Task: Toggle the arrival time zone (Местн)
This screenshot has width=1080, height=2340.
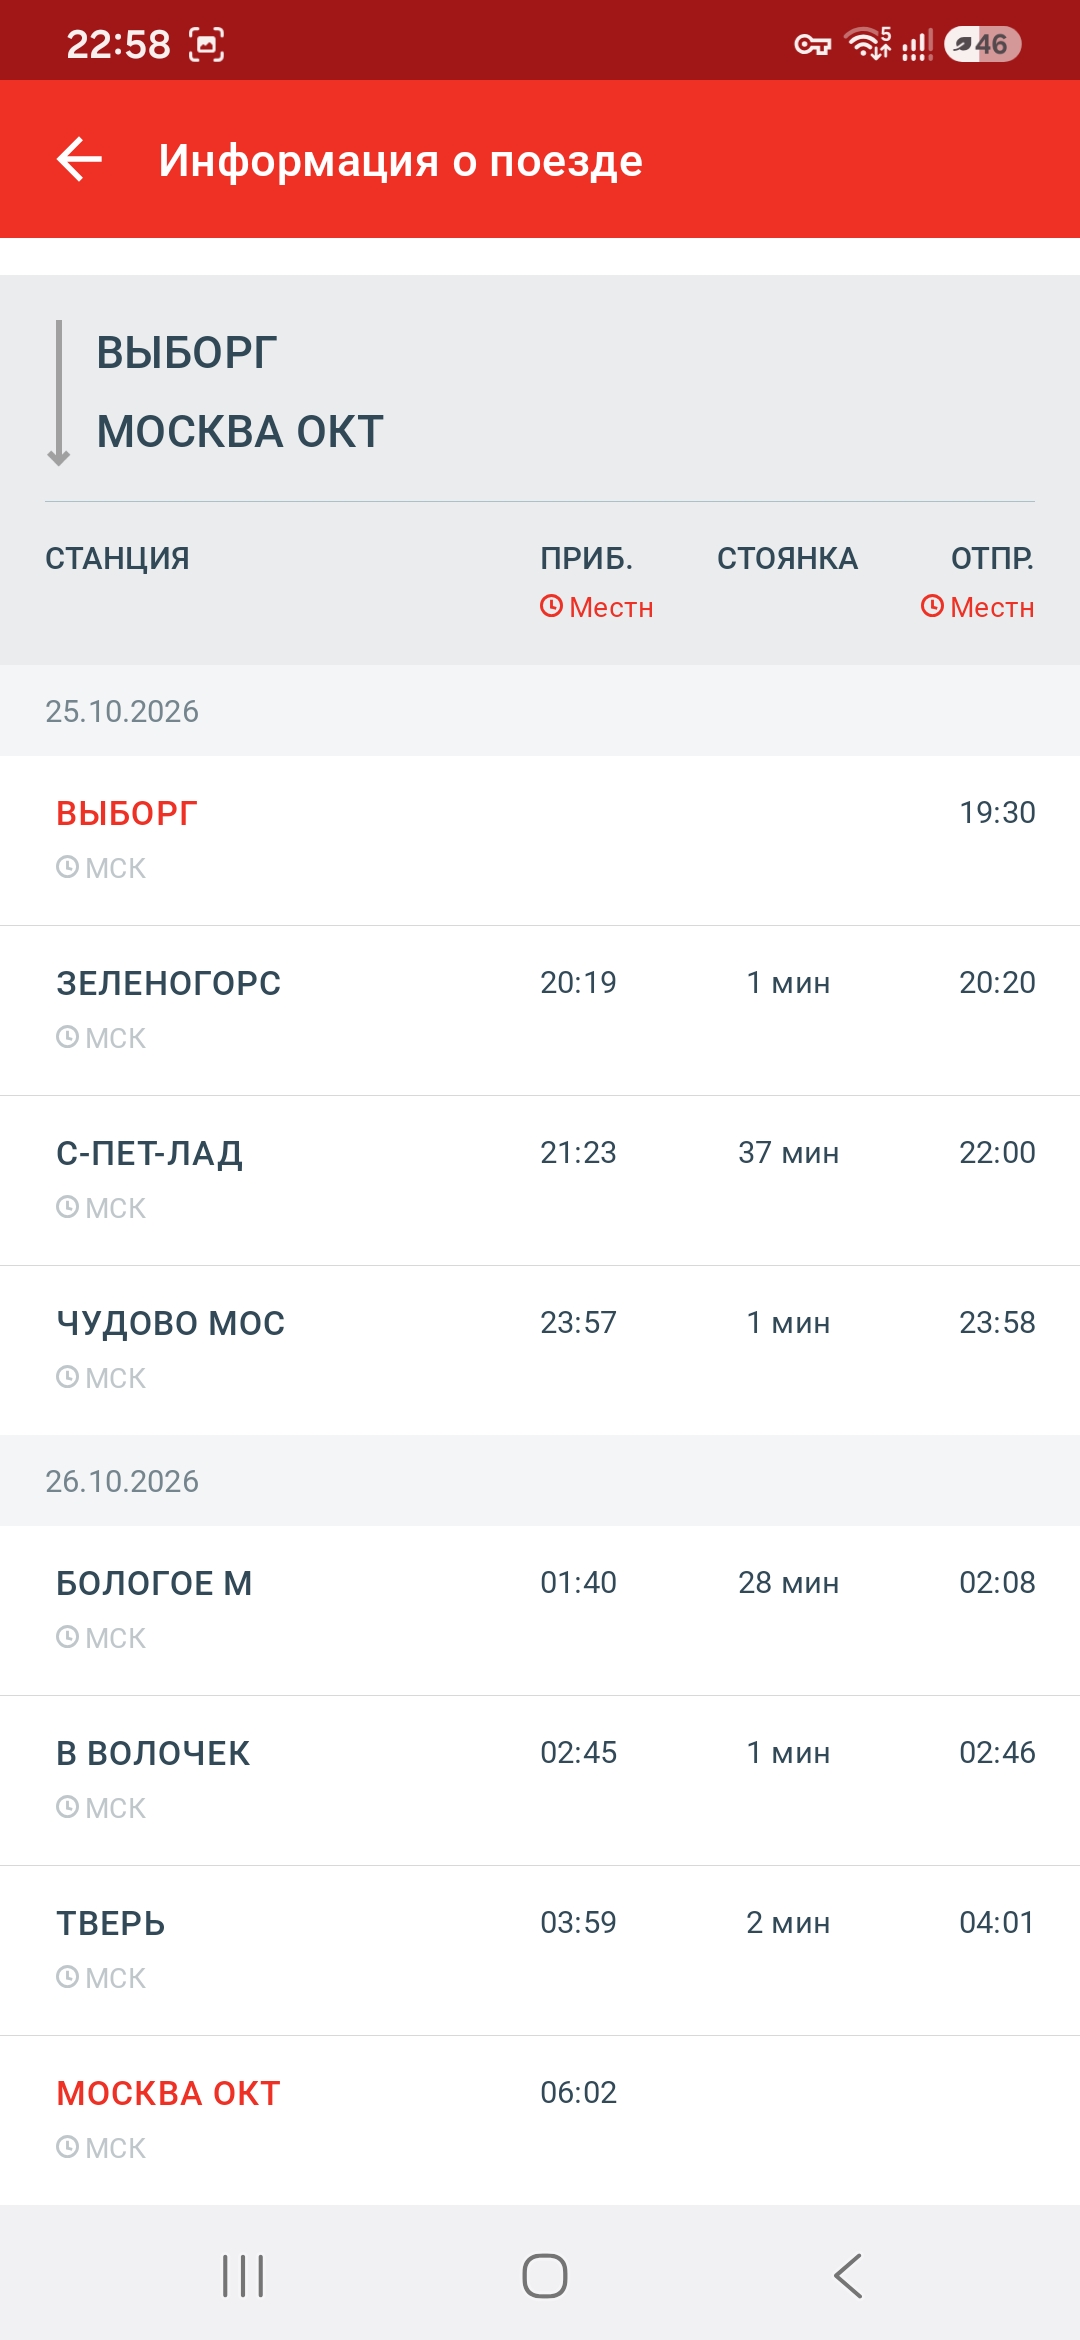Action: point(596,607)
